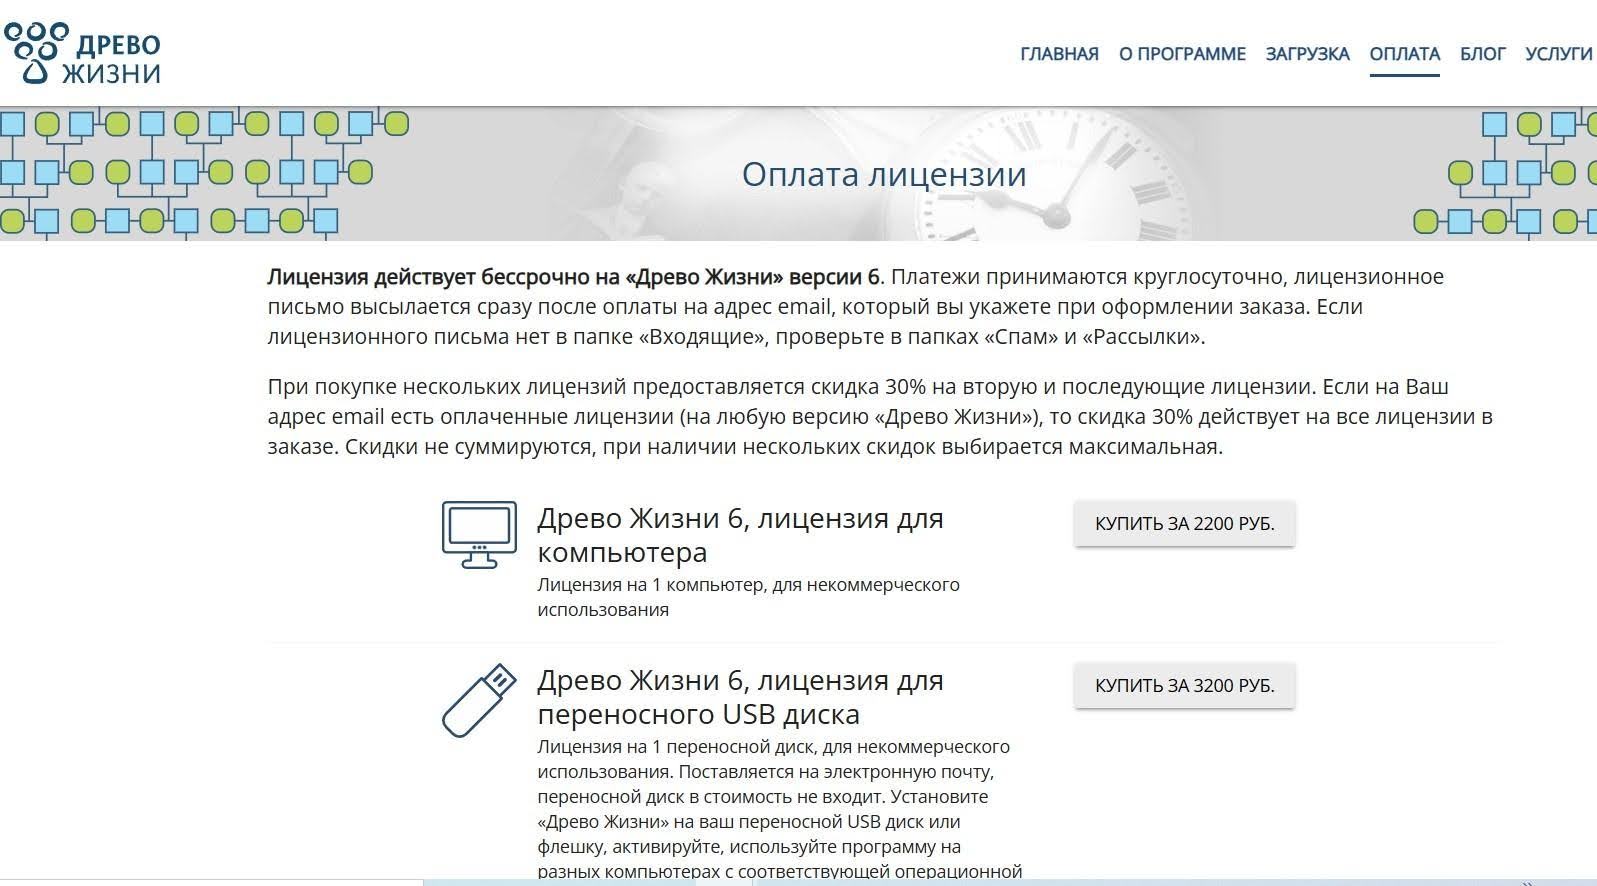Image resolution: width=1597 pixels, height=886 pixels.
Task: Click the description Лицензия на 1 компьютер
Action: 748,597
